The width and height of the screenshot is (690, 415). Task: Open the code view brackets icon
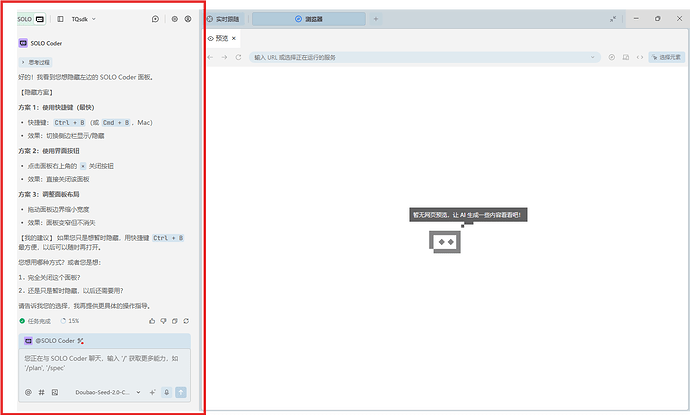(640, 57)
